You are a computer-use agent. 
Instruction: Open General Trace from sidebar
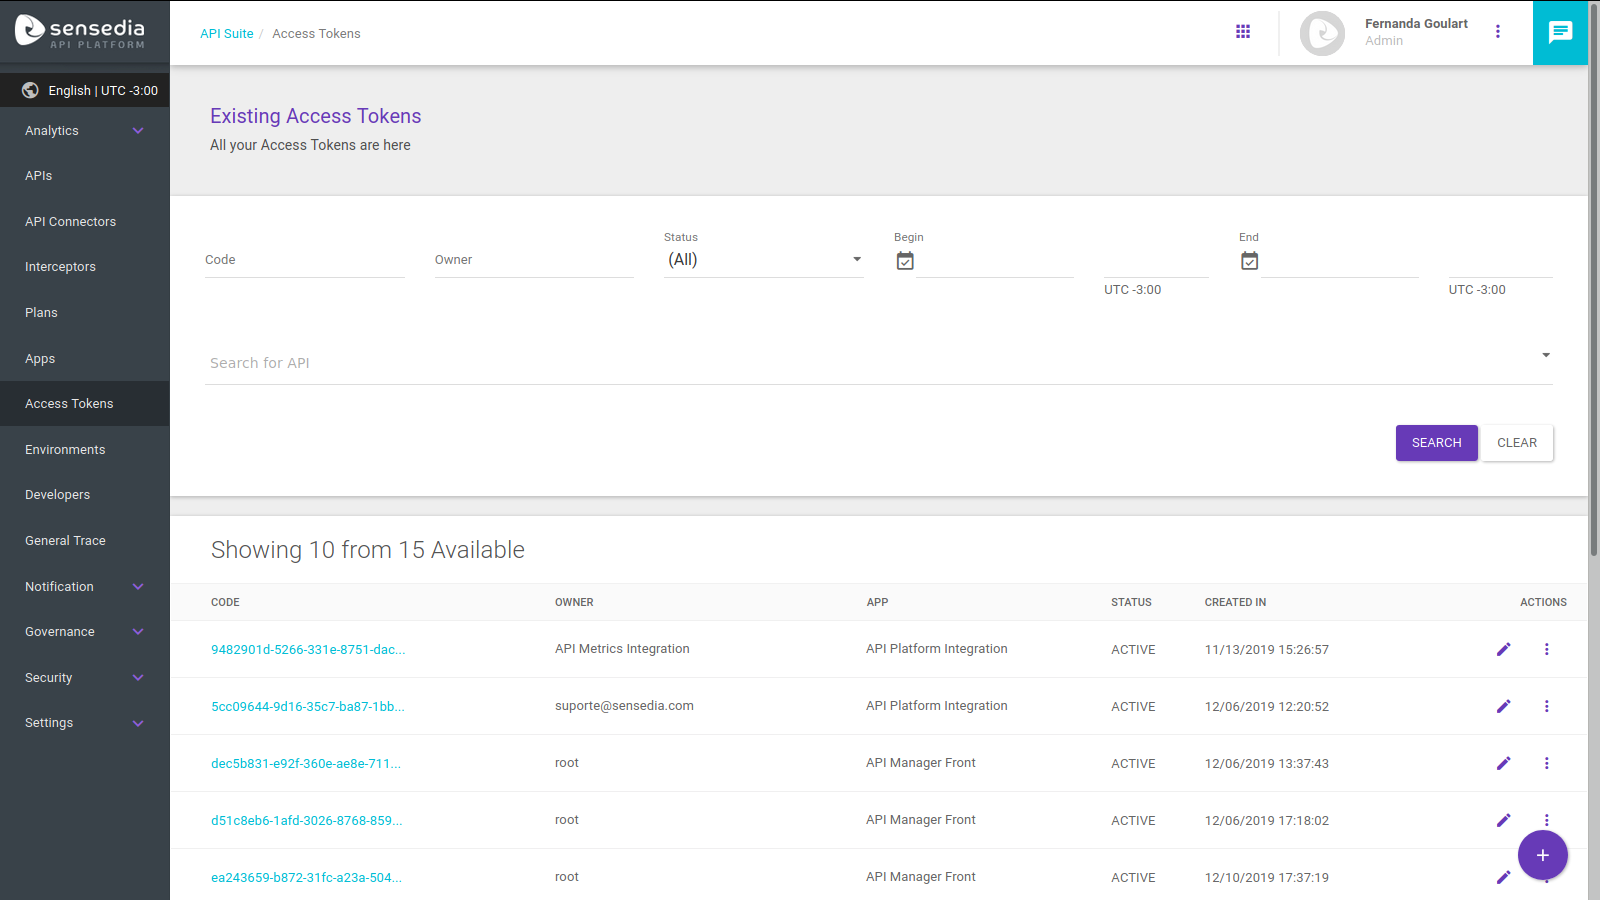[65, 541]
